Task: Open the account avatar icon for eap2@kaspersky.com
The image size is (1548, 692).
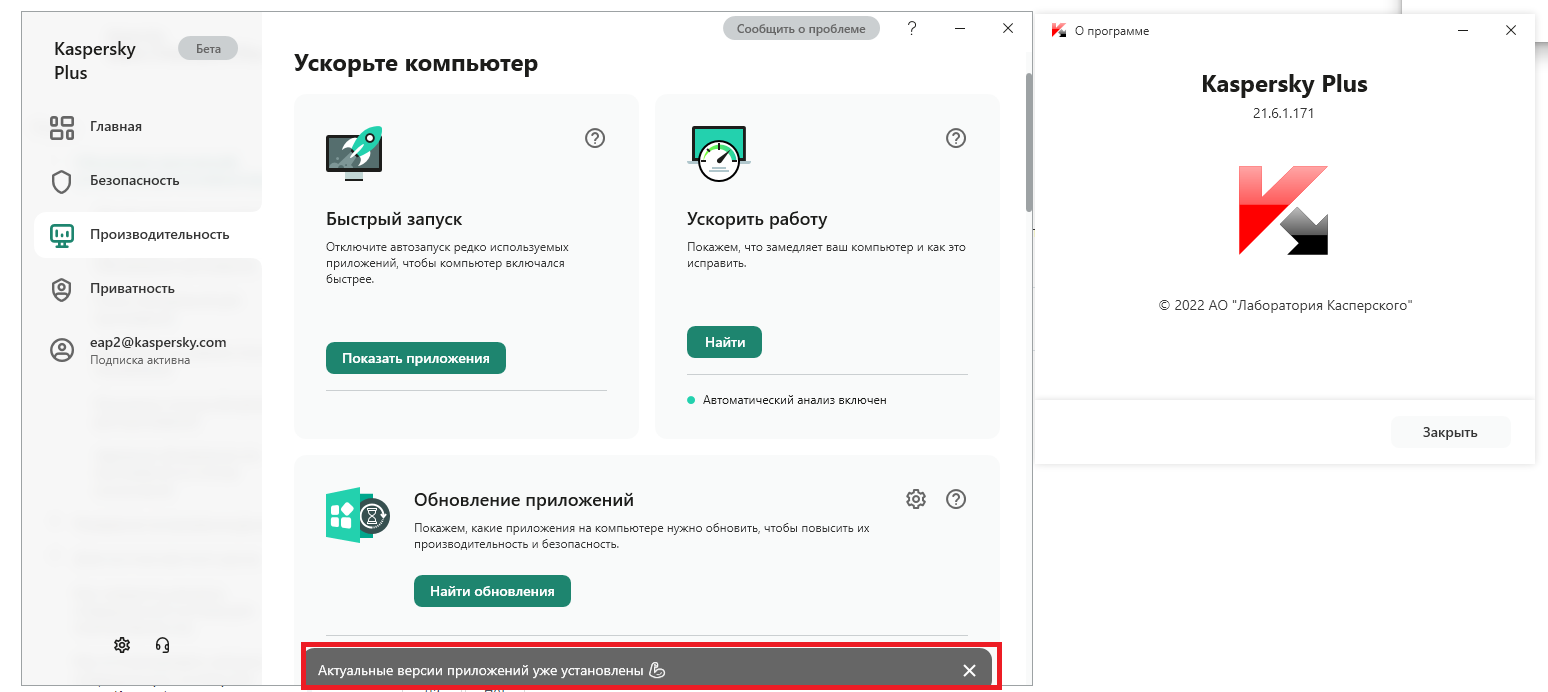Action: [62, 350]
